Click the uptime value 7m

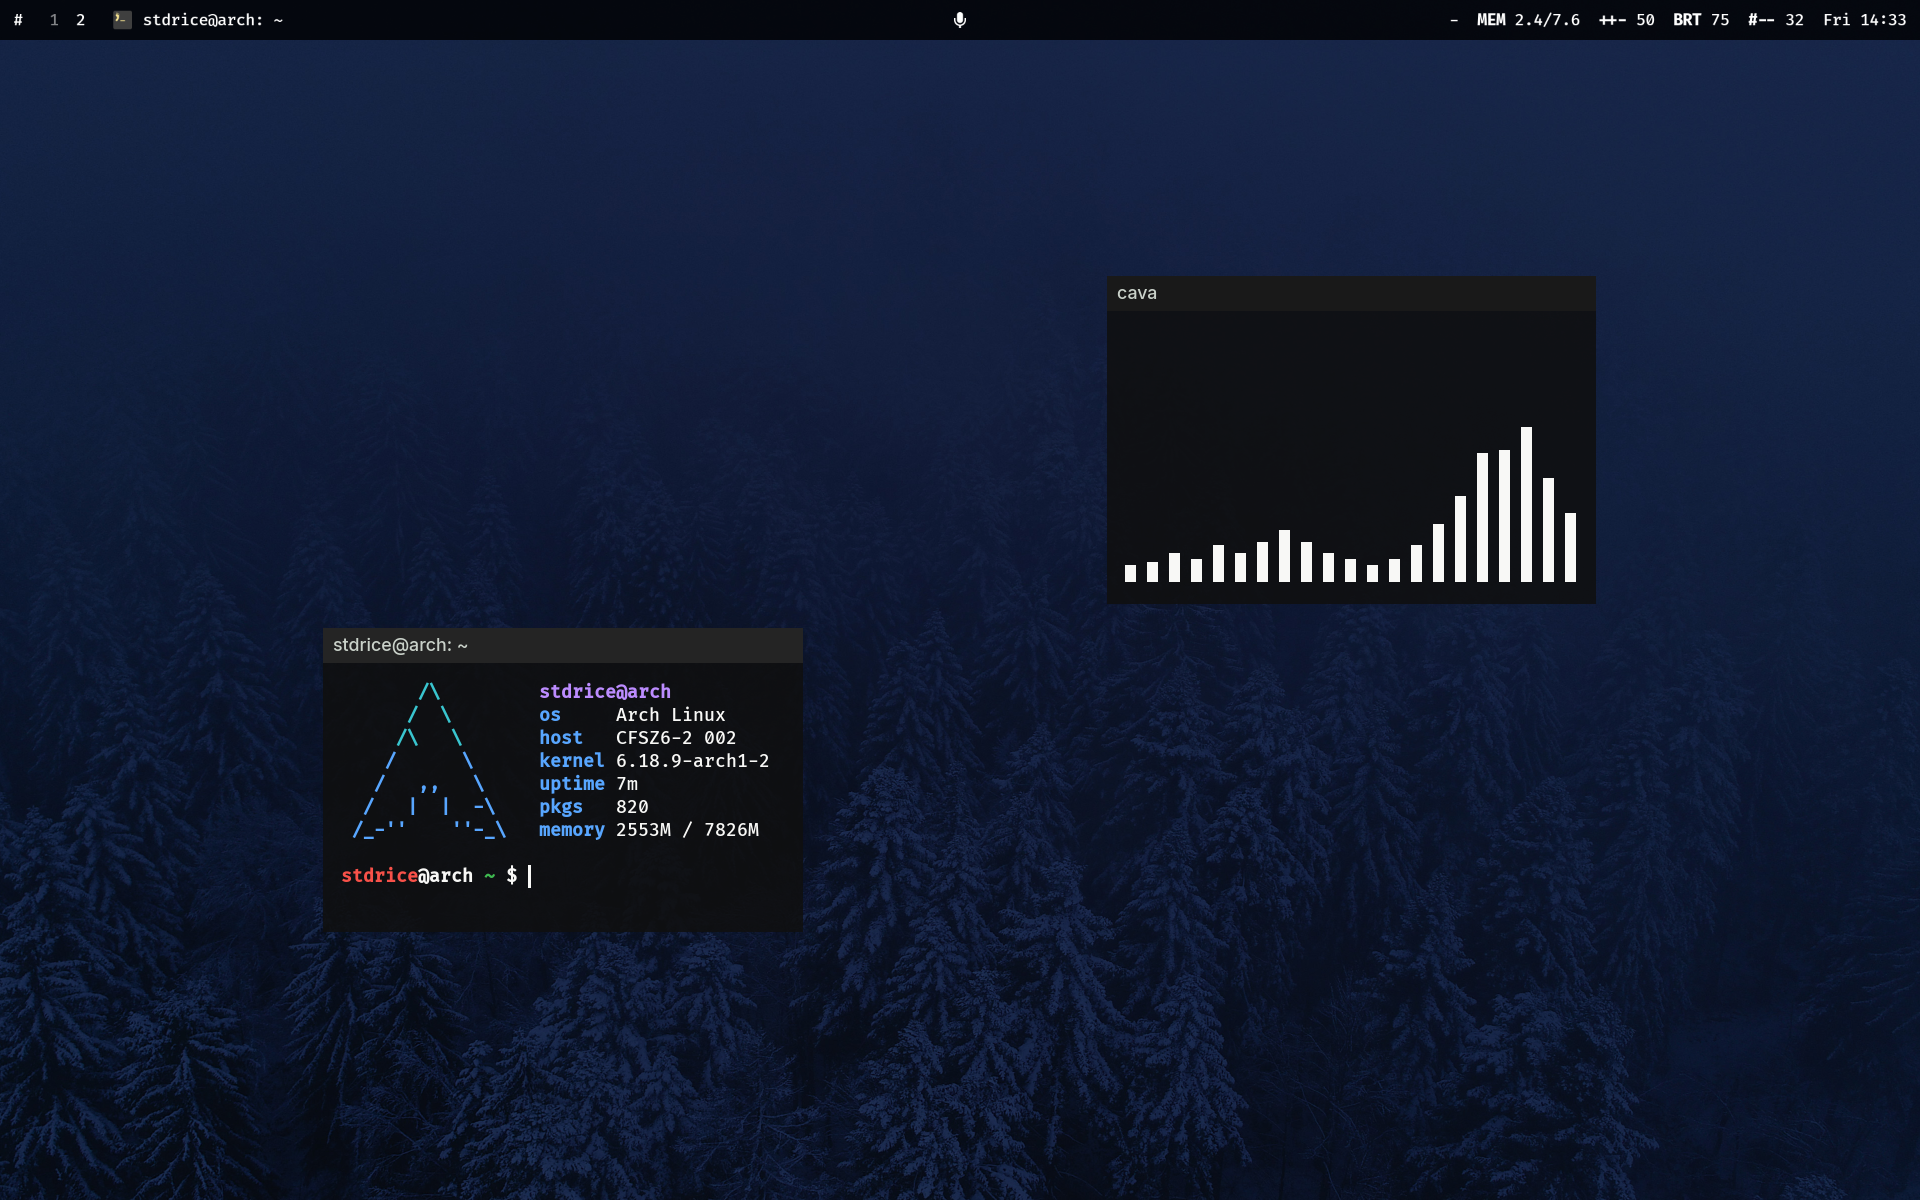coord(627,784)
